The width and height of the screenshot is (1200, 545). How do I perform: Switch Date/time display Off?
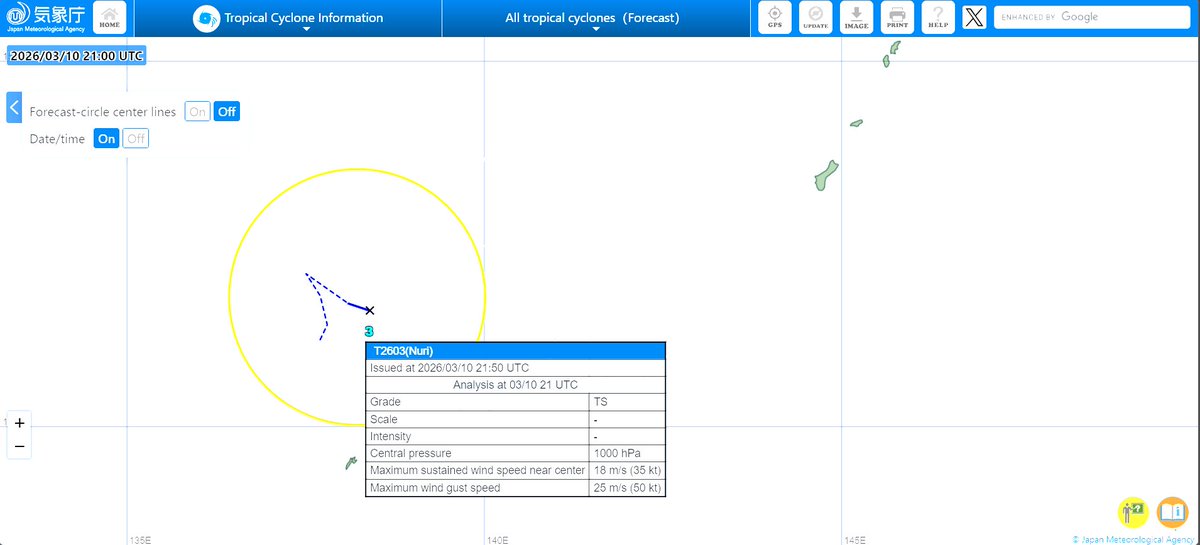click(136, 139)
